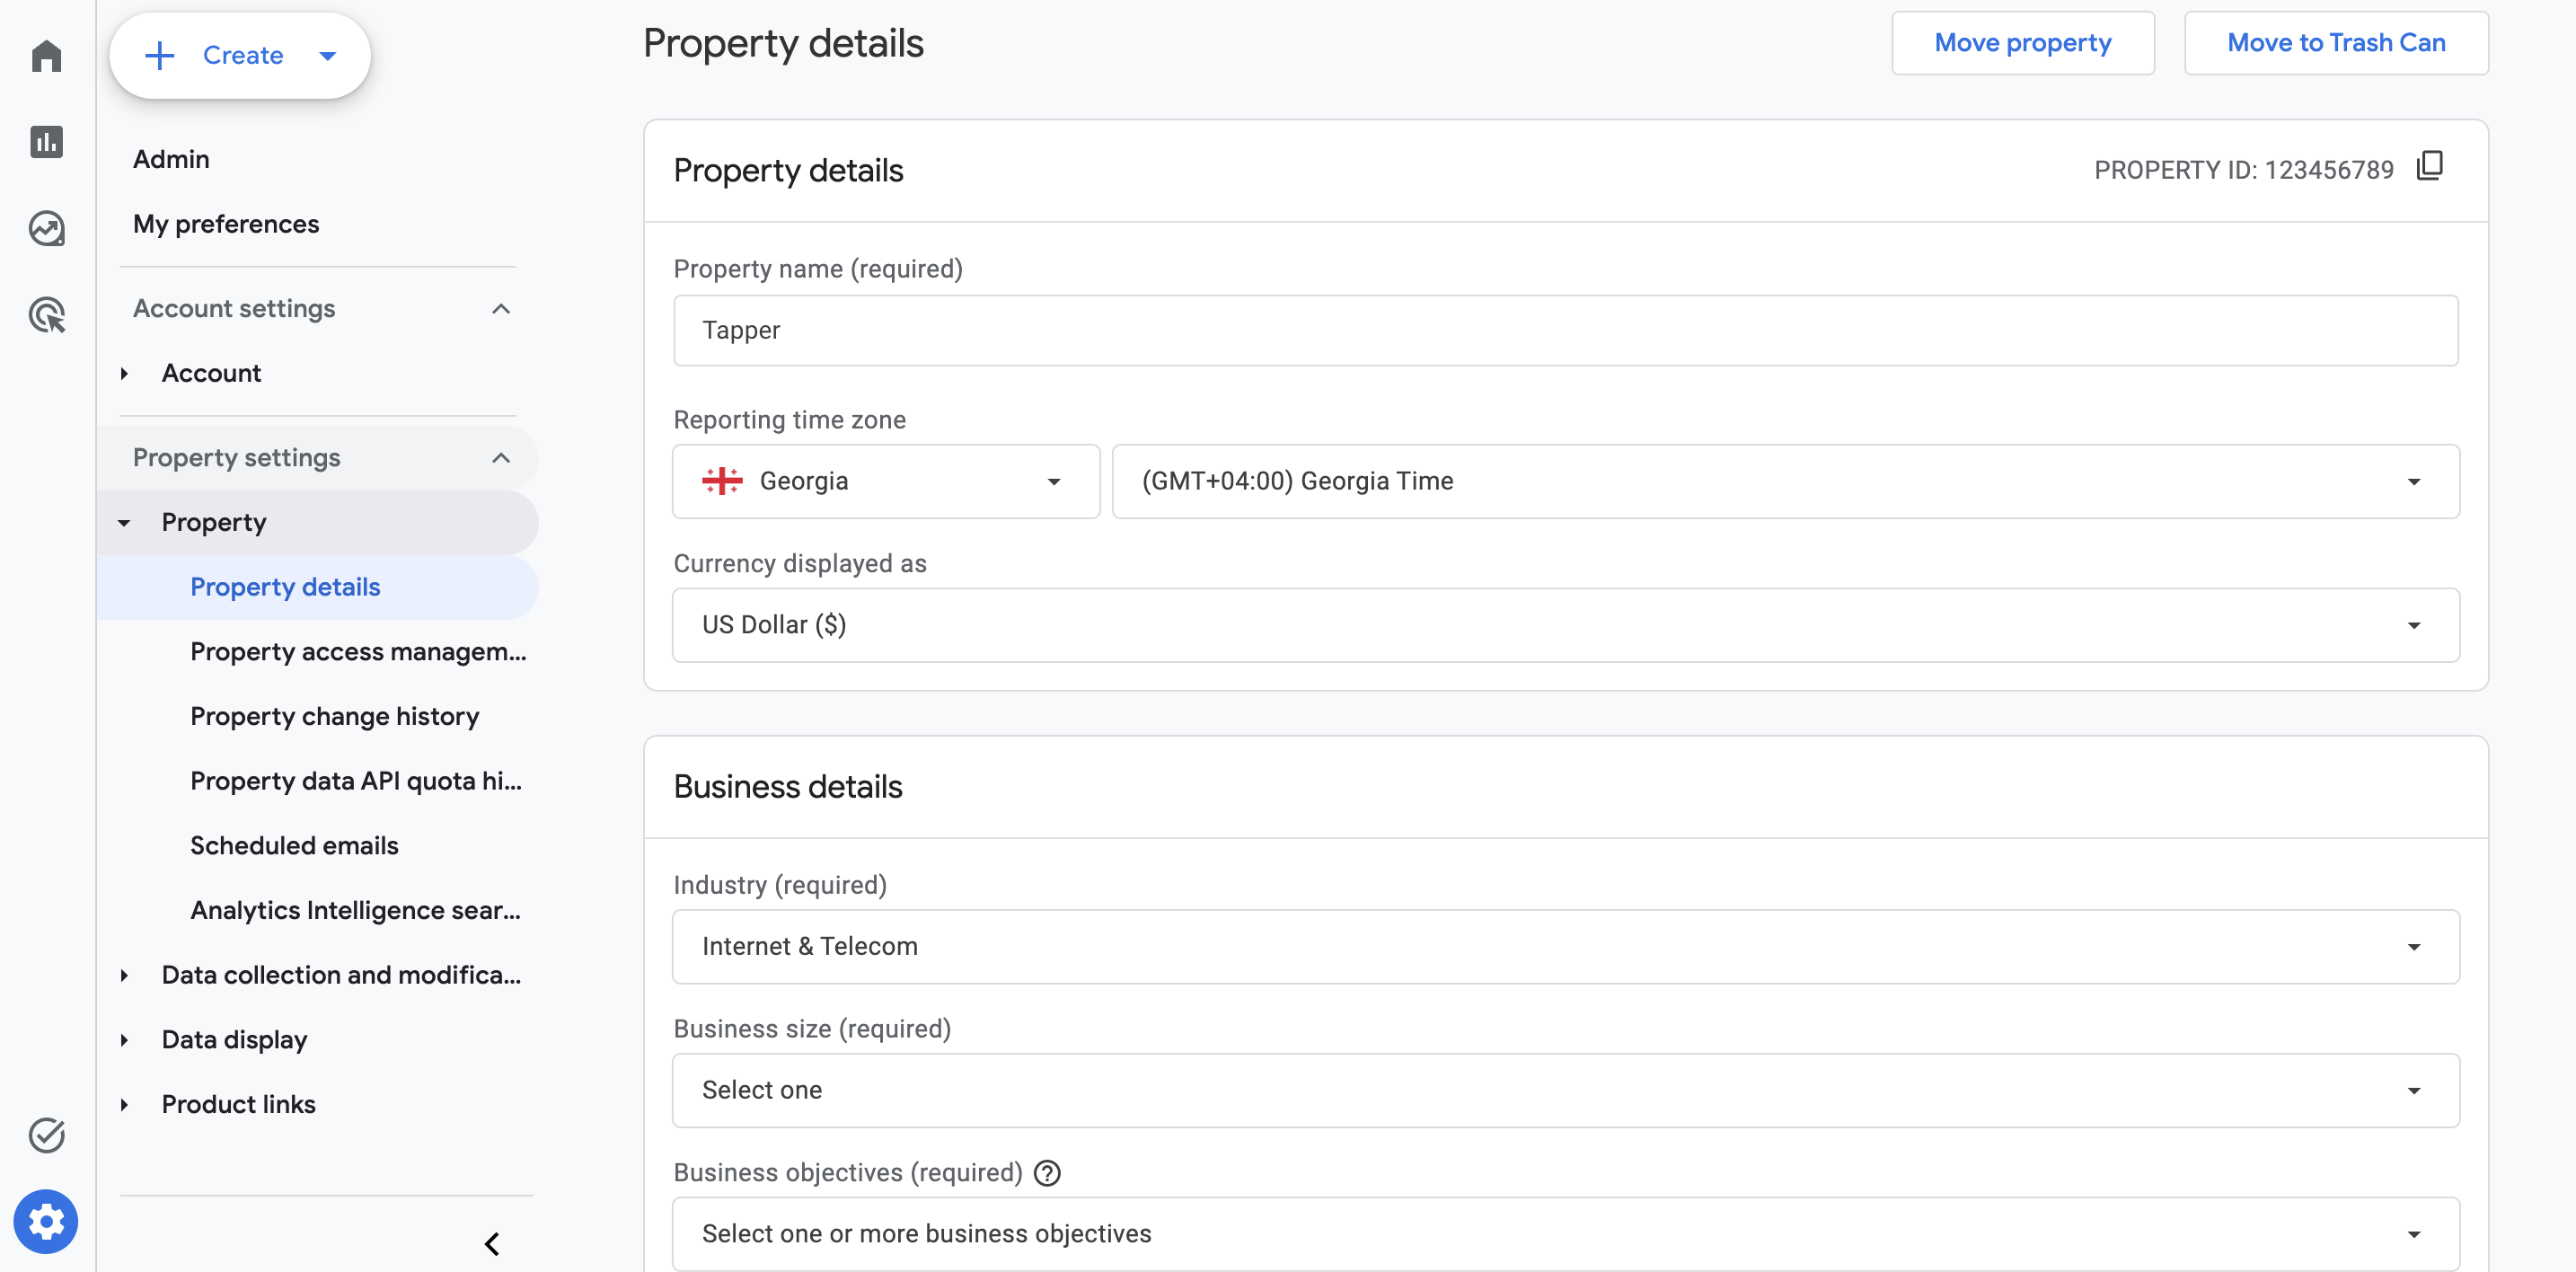Copy the property ID with copy icon
Viewport: 2576px width, 1272px height.
[x=2429, y=166]
